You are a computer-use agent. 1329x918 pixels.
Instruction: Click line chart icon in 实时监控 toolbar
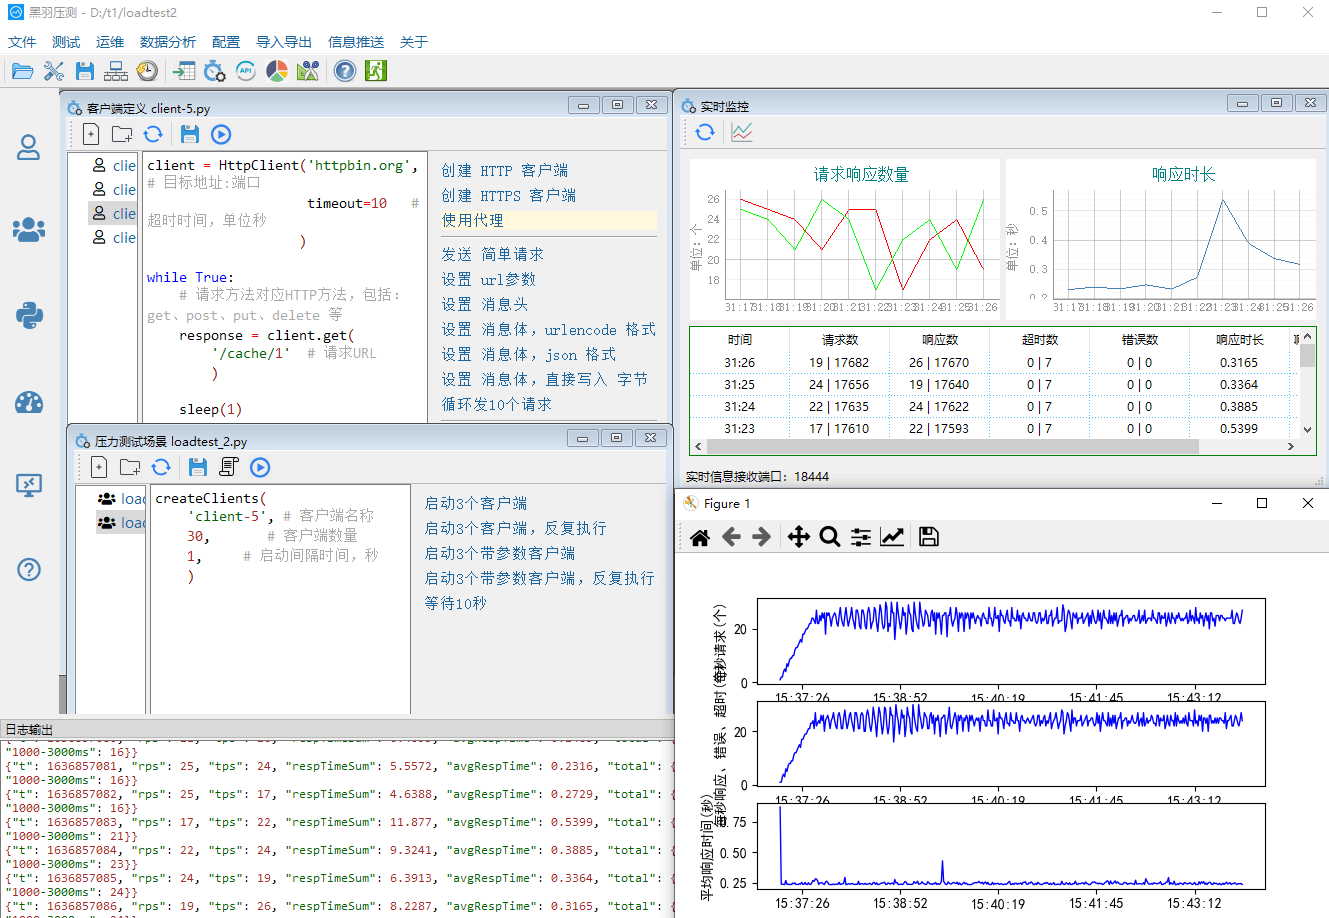741,132
